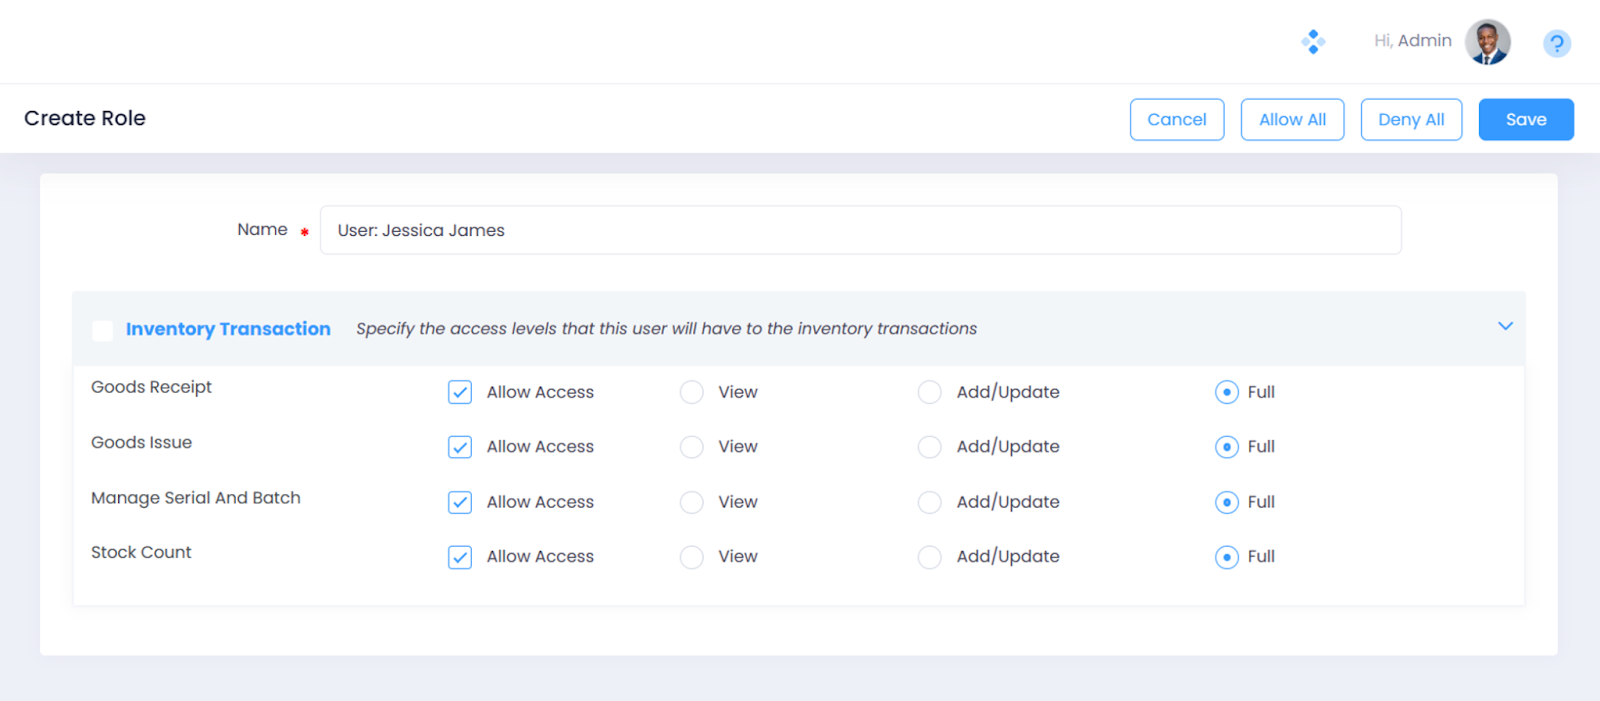The width and height of the screenshot is (1600, 701).
Task: Select View radio for Goods Receipt
Action: coord(691,392)
